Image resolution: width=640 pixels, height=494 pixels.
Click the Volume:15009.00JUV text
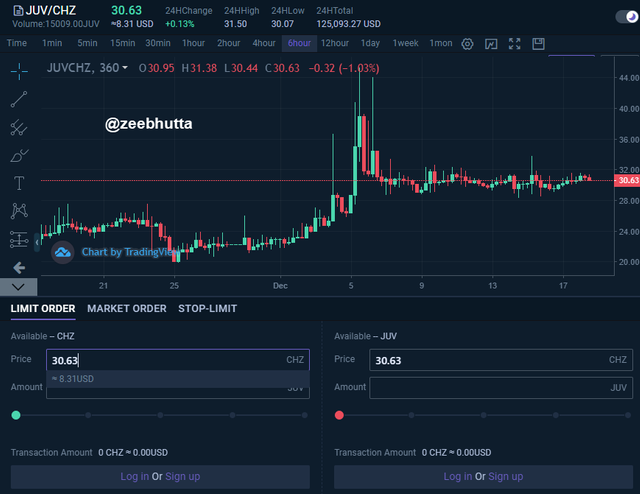(x=56, y=24)
